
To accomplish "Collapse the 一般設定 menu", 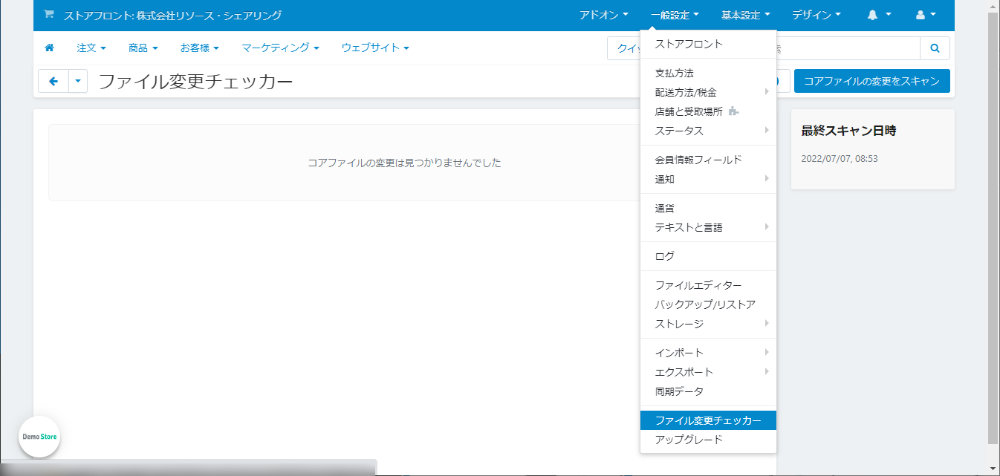I will pyautogui.click(x=675, y=14).
